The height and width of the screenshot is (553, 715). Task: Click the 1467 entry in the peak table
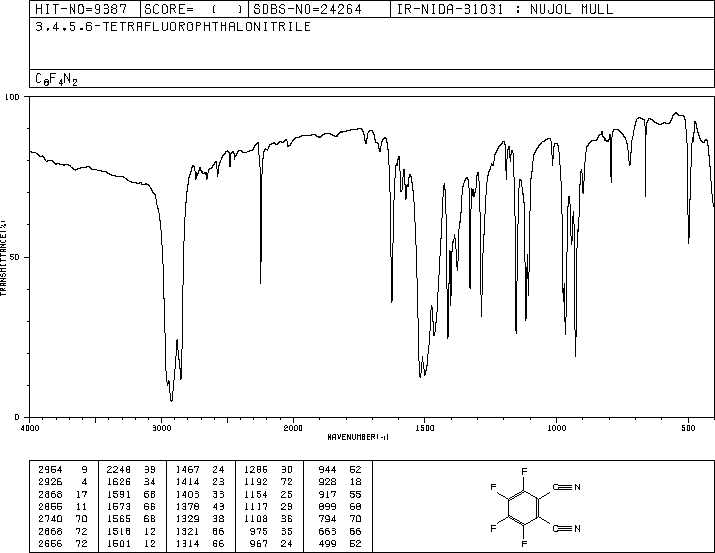pyautogui.click(x=187, y=469)
